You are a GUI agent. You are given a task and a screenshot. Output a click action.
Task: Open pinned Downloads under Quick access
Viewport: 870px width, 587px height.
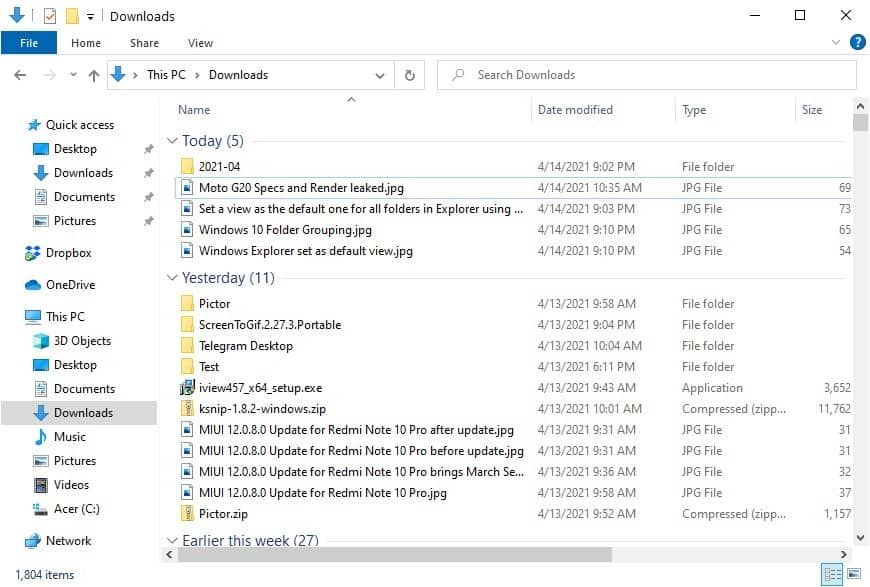tap(83, 173)
